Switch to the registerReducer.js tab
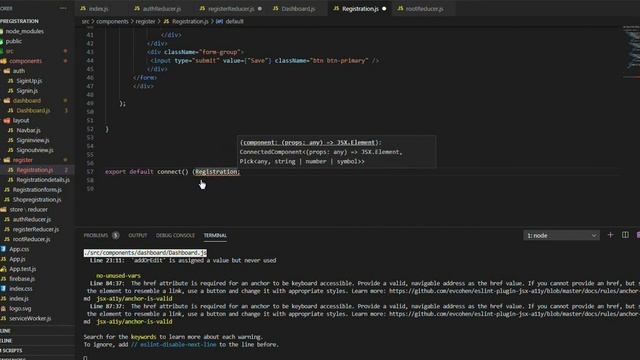The image size is (640, 360). point(231,9)
